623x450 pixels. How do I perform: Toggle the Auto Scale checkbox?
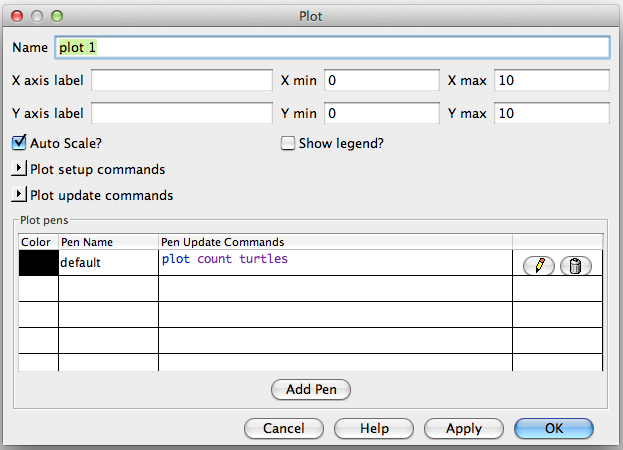[19, 143]
